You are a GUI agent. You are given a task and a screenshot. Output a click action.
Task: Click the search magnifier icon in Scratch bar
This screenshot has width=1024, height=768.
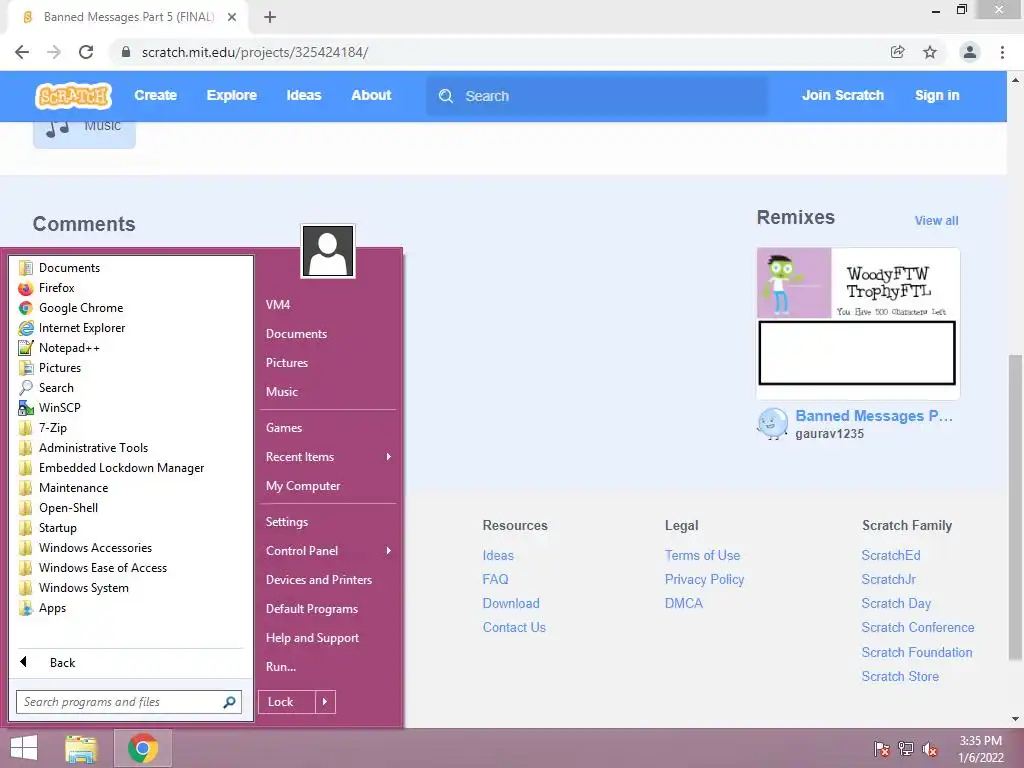coord(446,96)
